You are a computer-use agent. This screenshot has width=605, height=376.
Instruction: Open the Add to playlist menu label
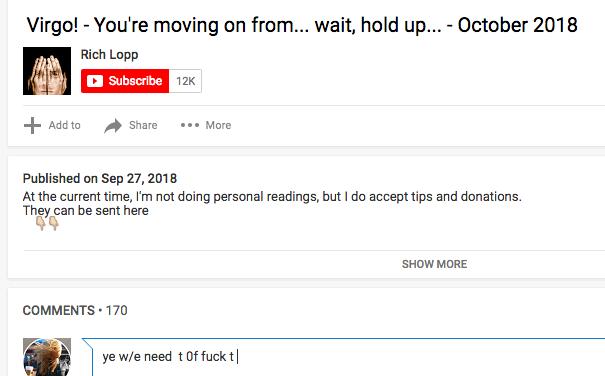point(64,125)
